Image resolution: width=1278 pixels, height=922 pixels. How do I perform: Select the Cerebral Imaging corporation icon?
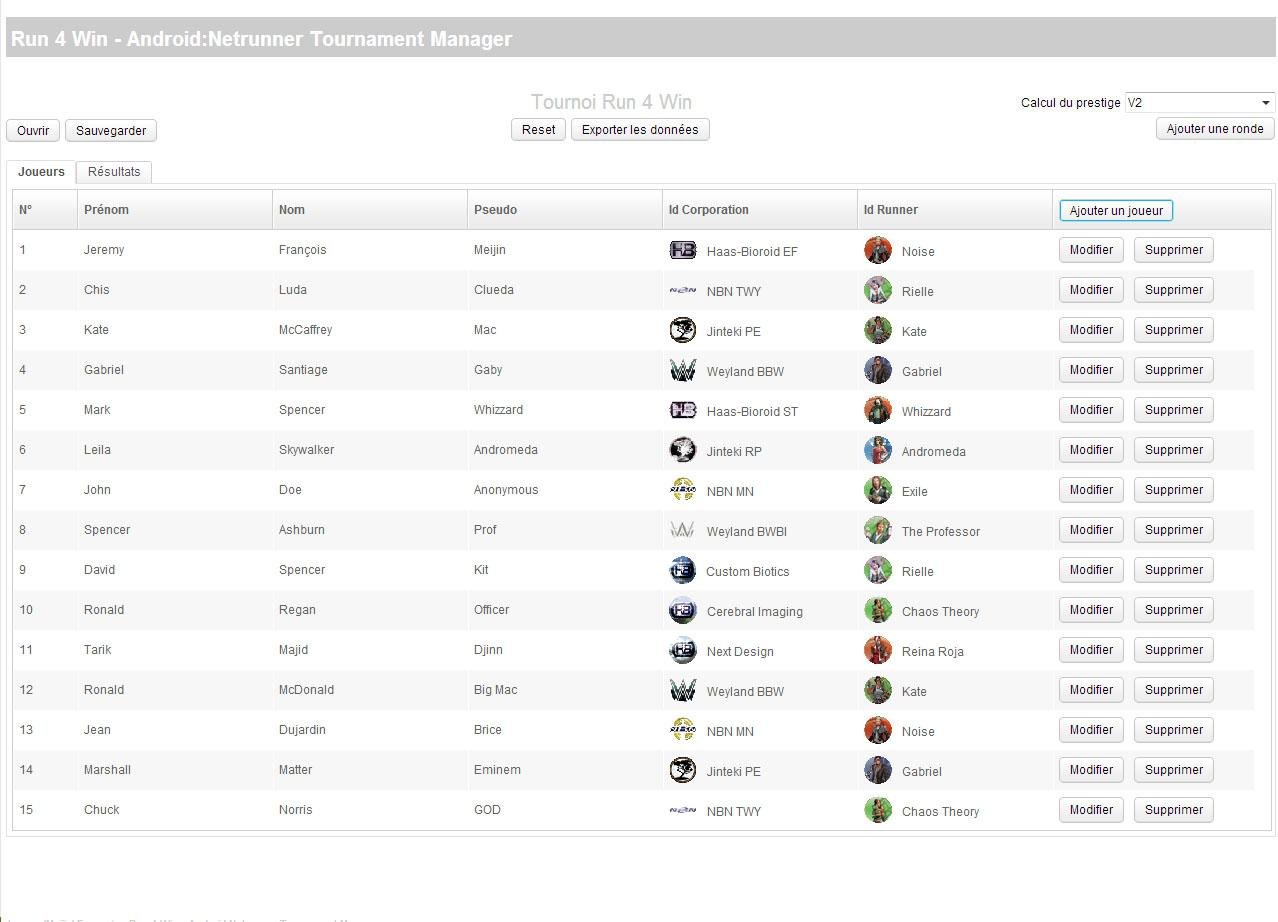(x=681, y=611)
